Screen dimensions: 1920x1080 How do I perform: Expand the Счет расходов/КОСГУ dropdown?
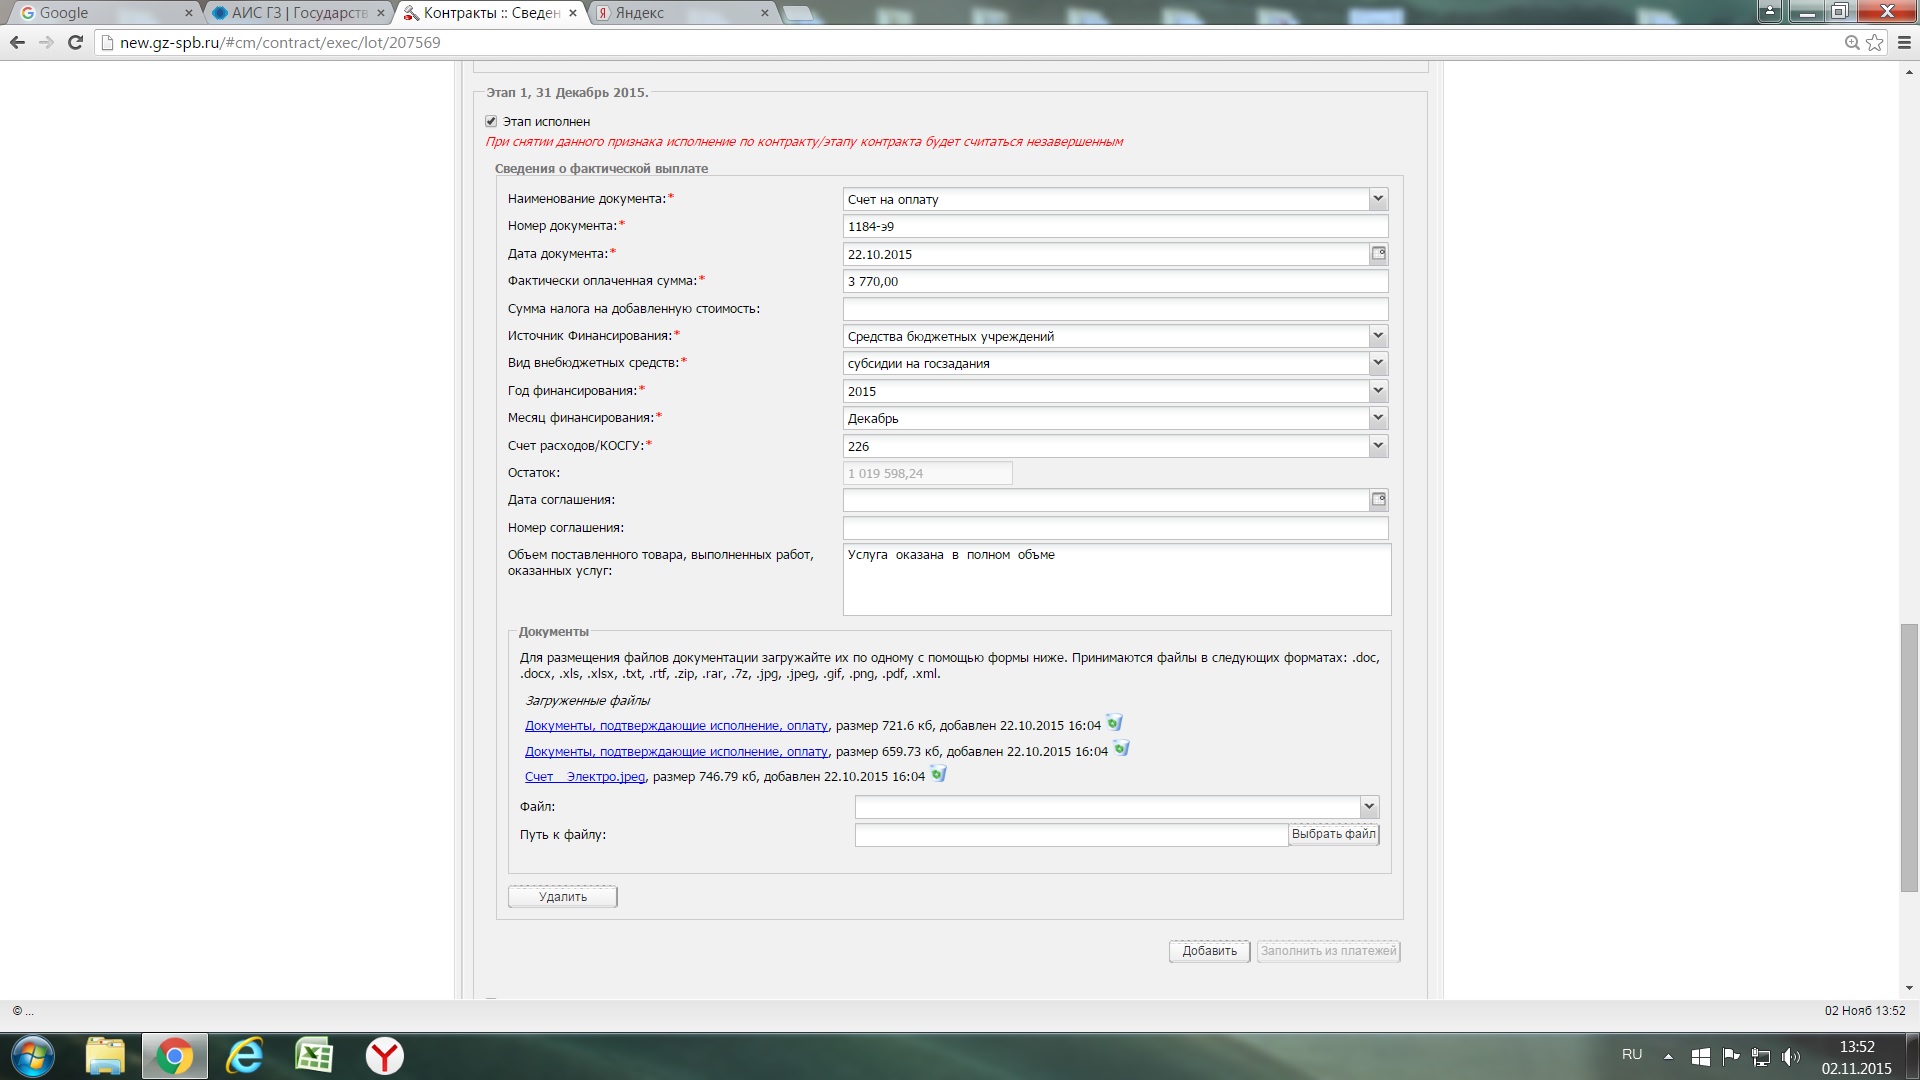1377,446
